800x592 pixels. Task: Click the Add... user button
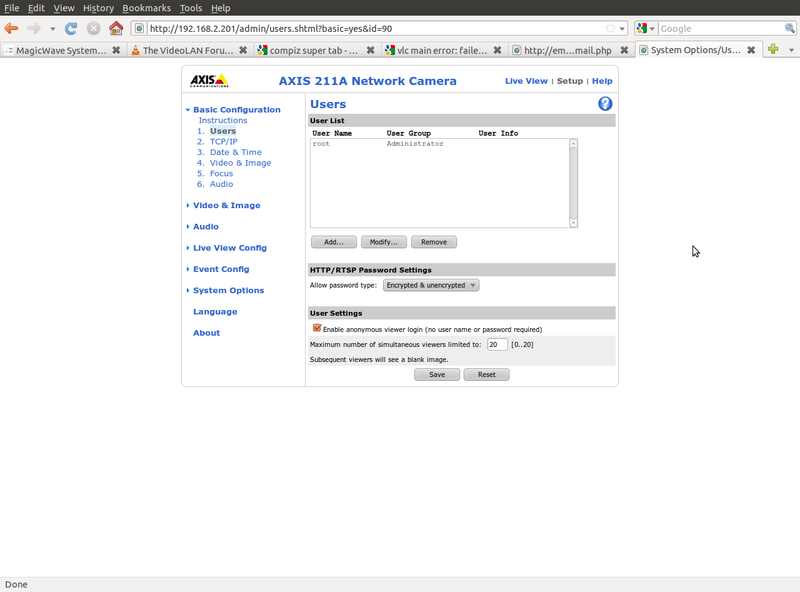tap(334, 242)
